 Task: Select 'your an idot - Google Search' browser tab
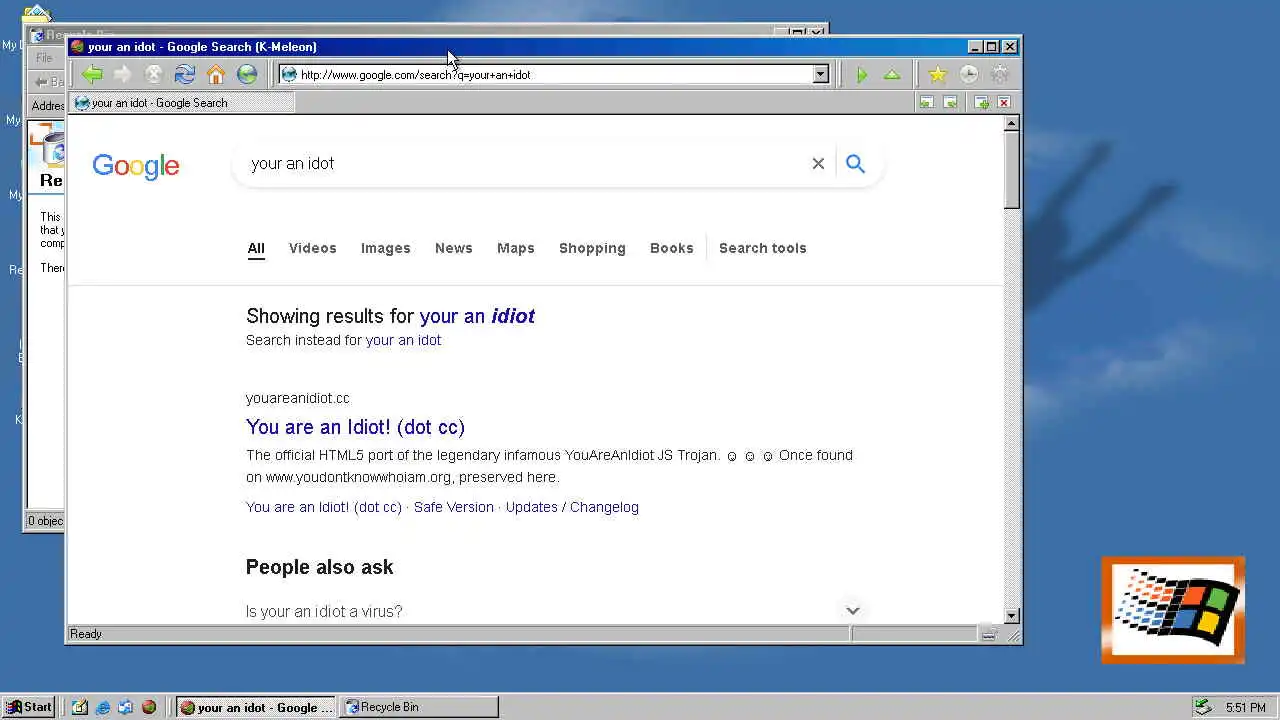182,102
